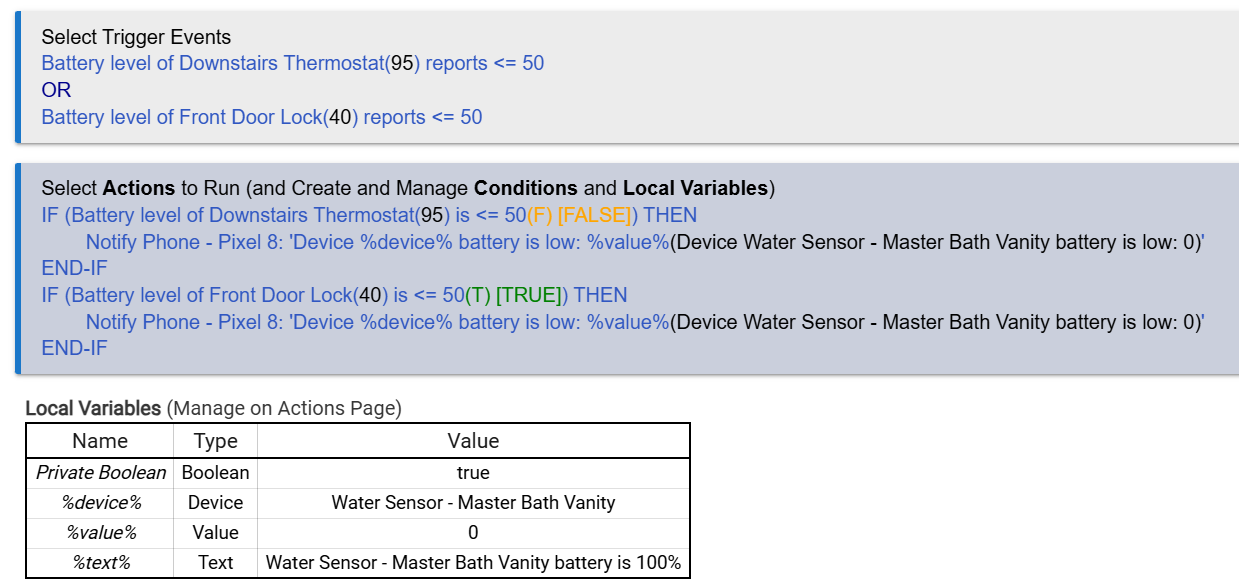Click the Select Trigger Events heading
The width and height of the screenshot is (1239, 584).
coord(136,37)
